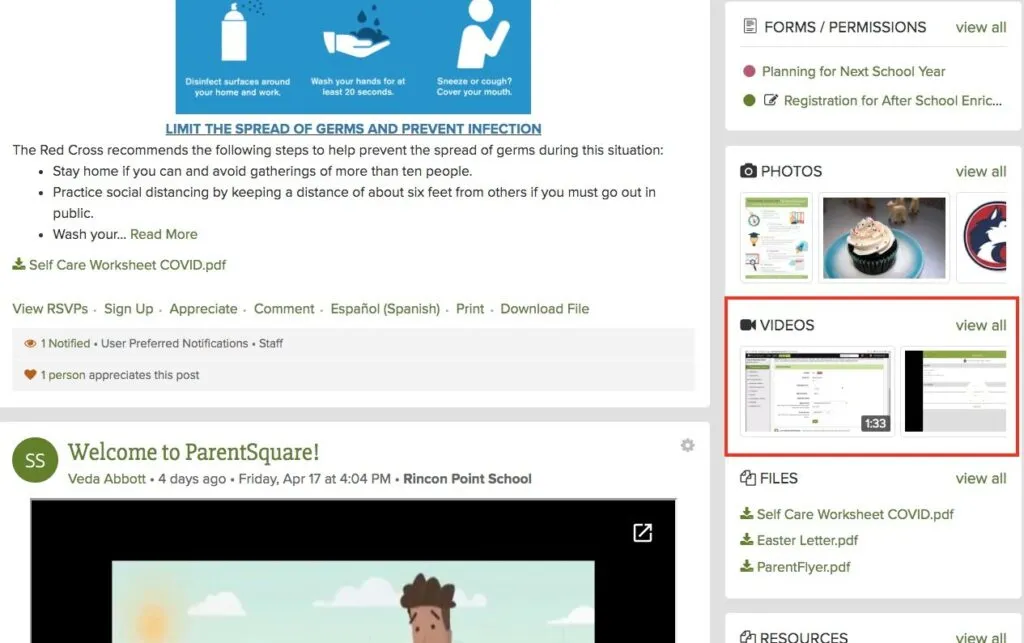Click the Welcome post embedded video
This screenshot has width=1024, height=643.
(353, 571)
